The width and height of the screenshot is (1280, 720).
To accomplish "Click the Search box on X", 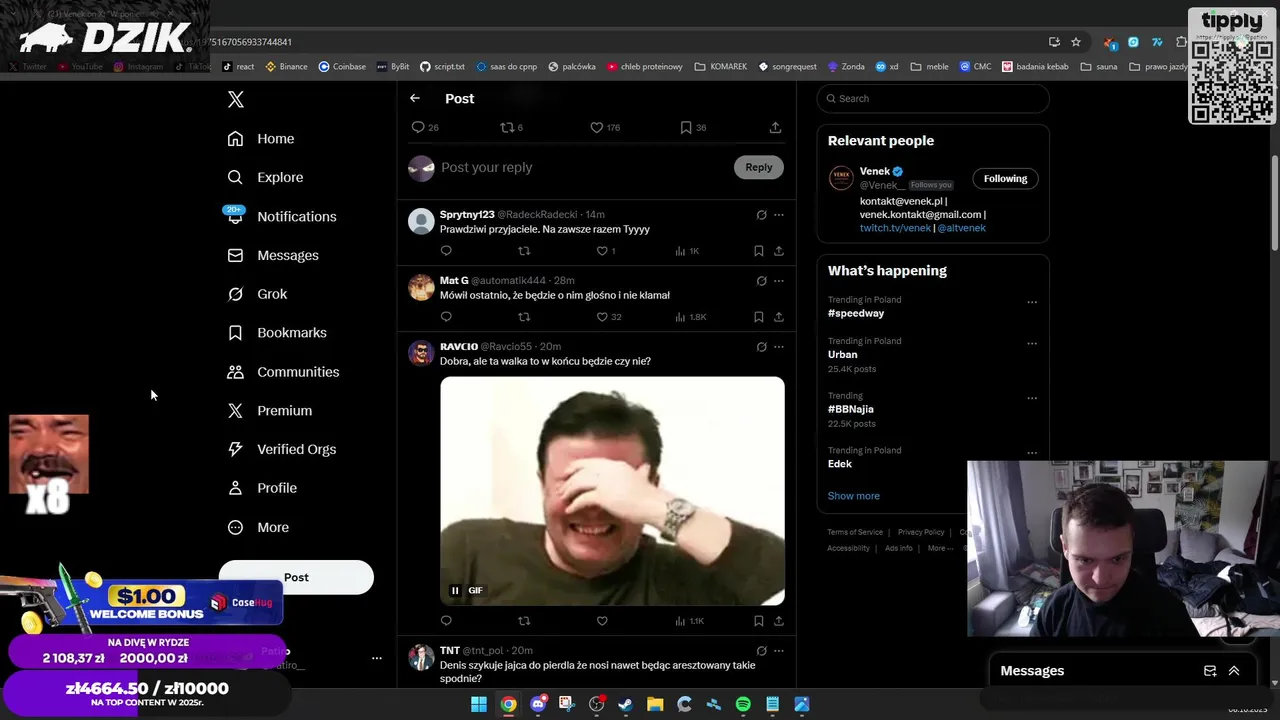I will click(933, 98).
